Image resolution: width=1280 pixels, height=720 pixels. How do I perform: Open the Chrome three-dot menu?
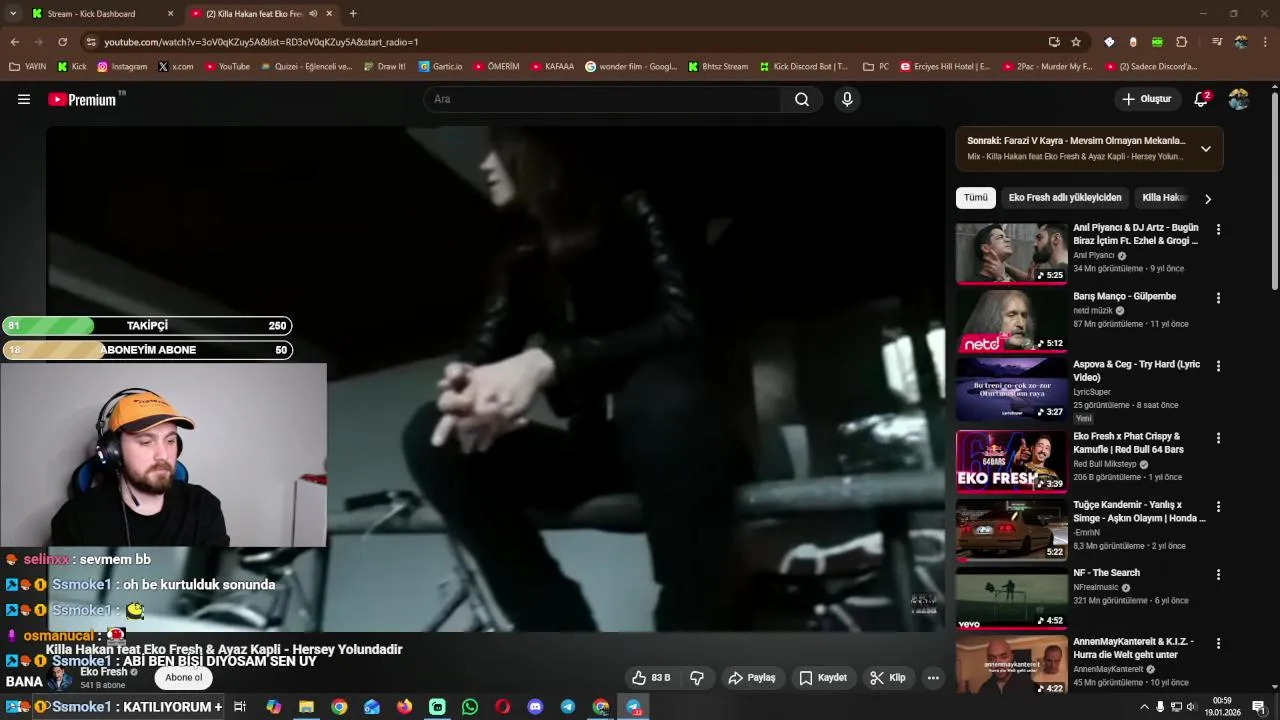coord(1265,42)
